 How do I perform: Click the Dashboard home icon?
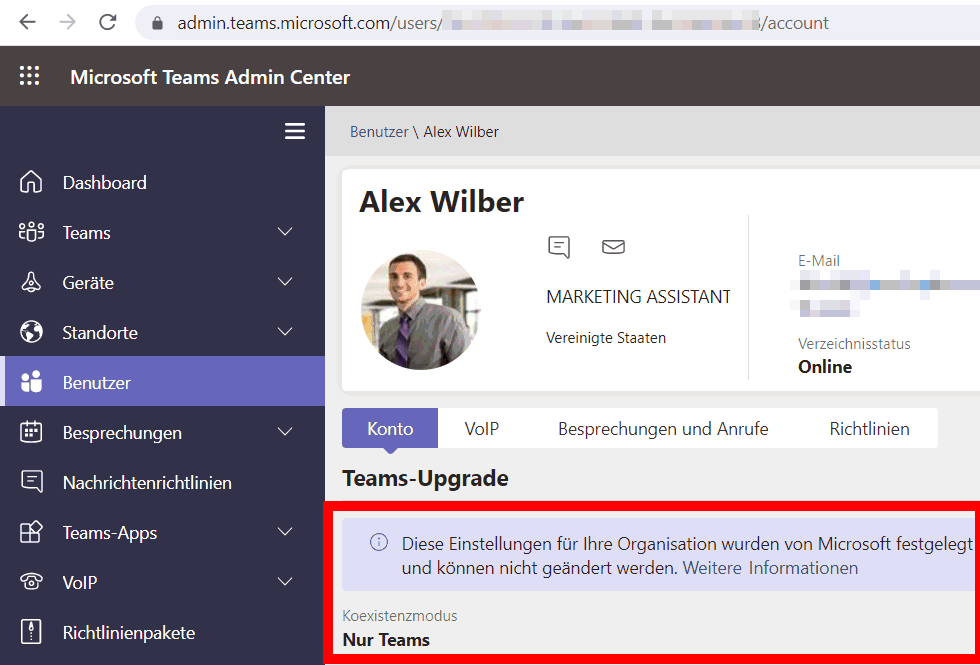31,182
